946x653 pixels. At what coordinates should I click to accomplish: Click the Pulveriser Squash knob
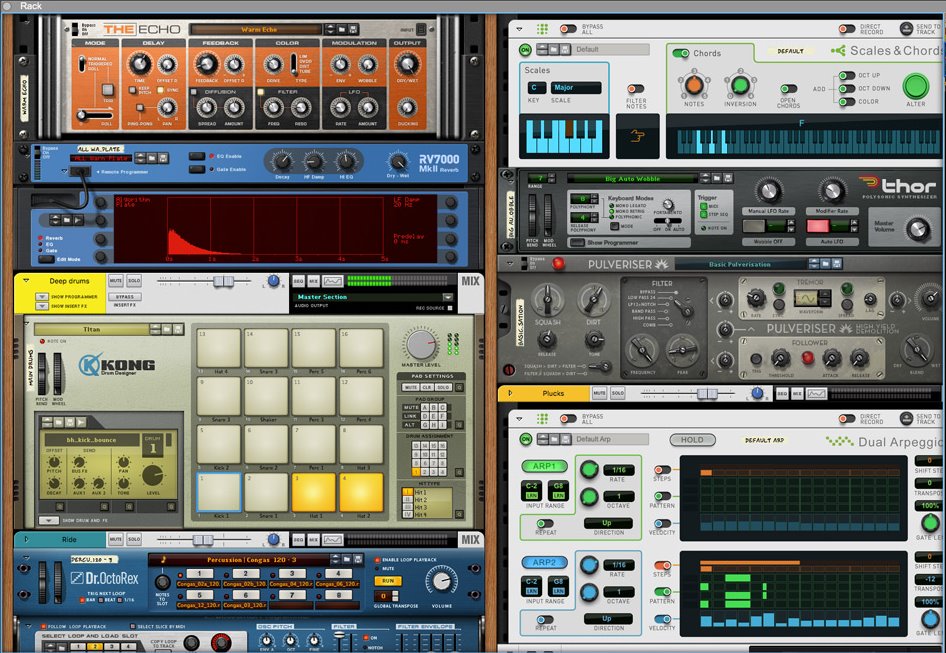pos(545,300)
